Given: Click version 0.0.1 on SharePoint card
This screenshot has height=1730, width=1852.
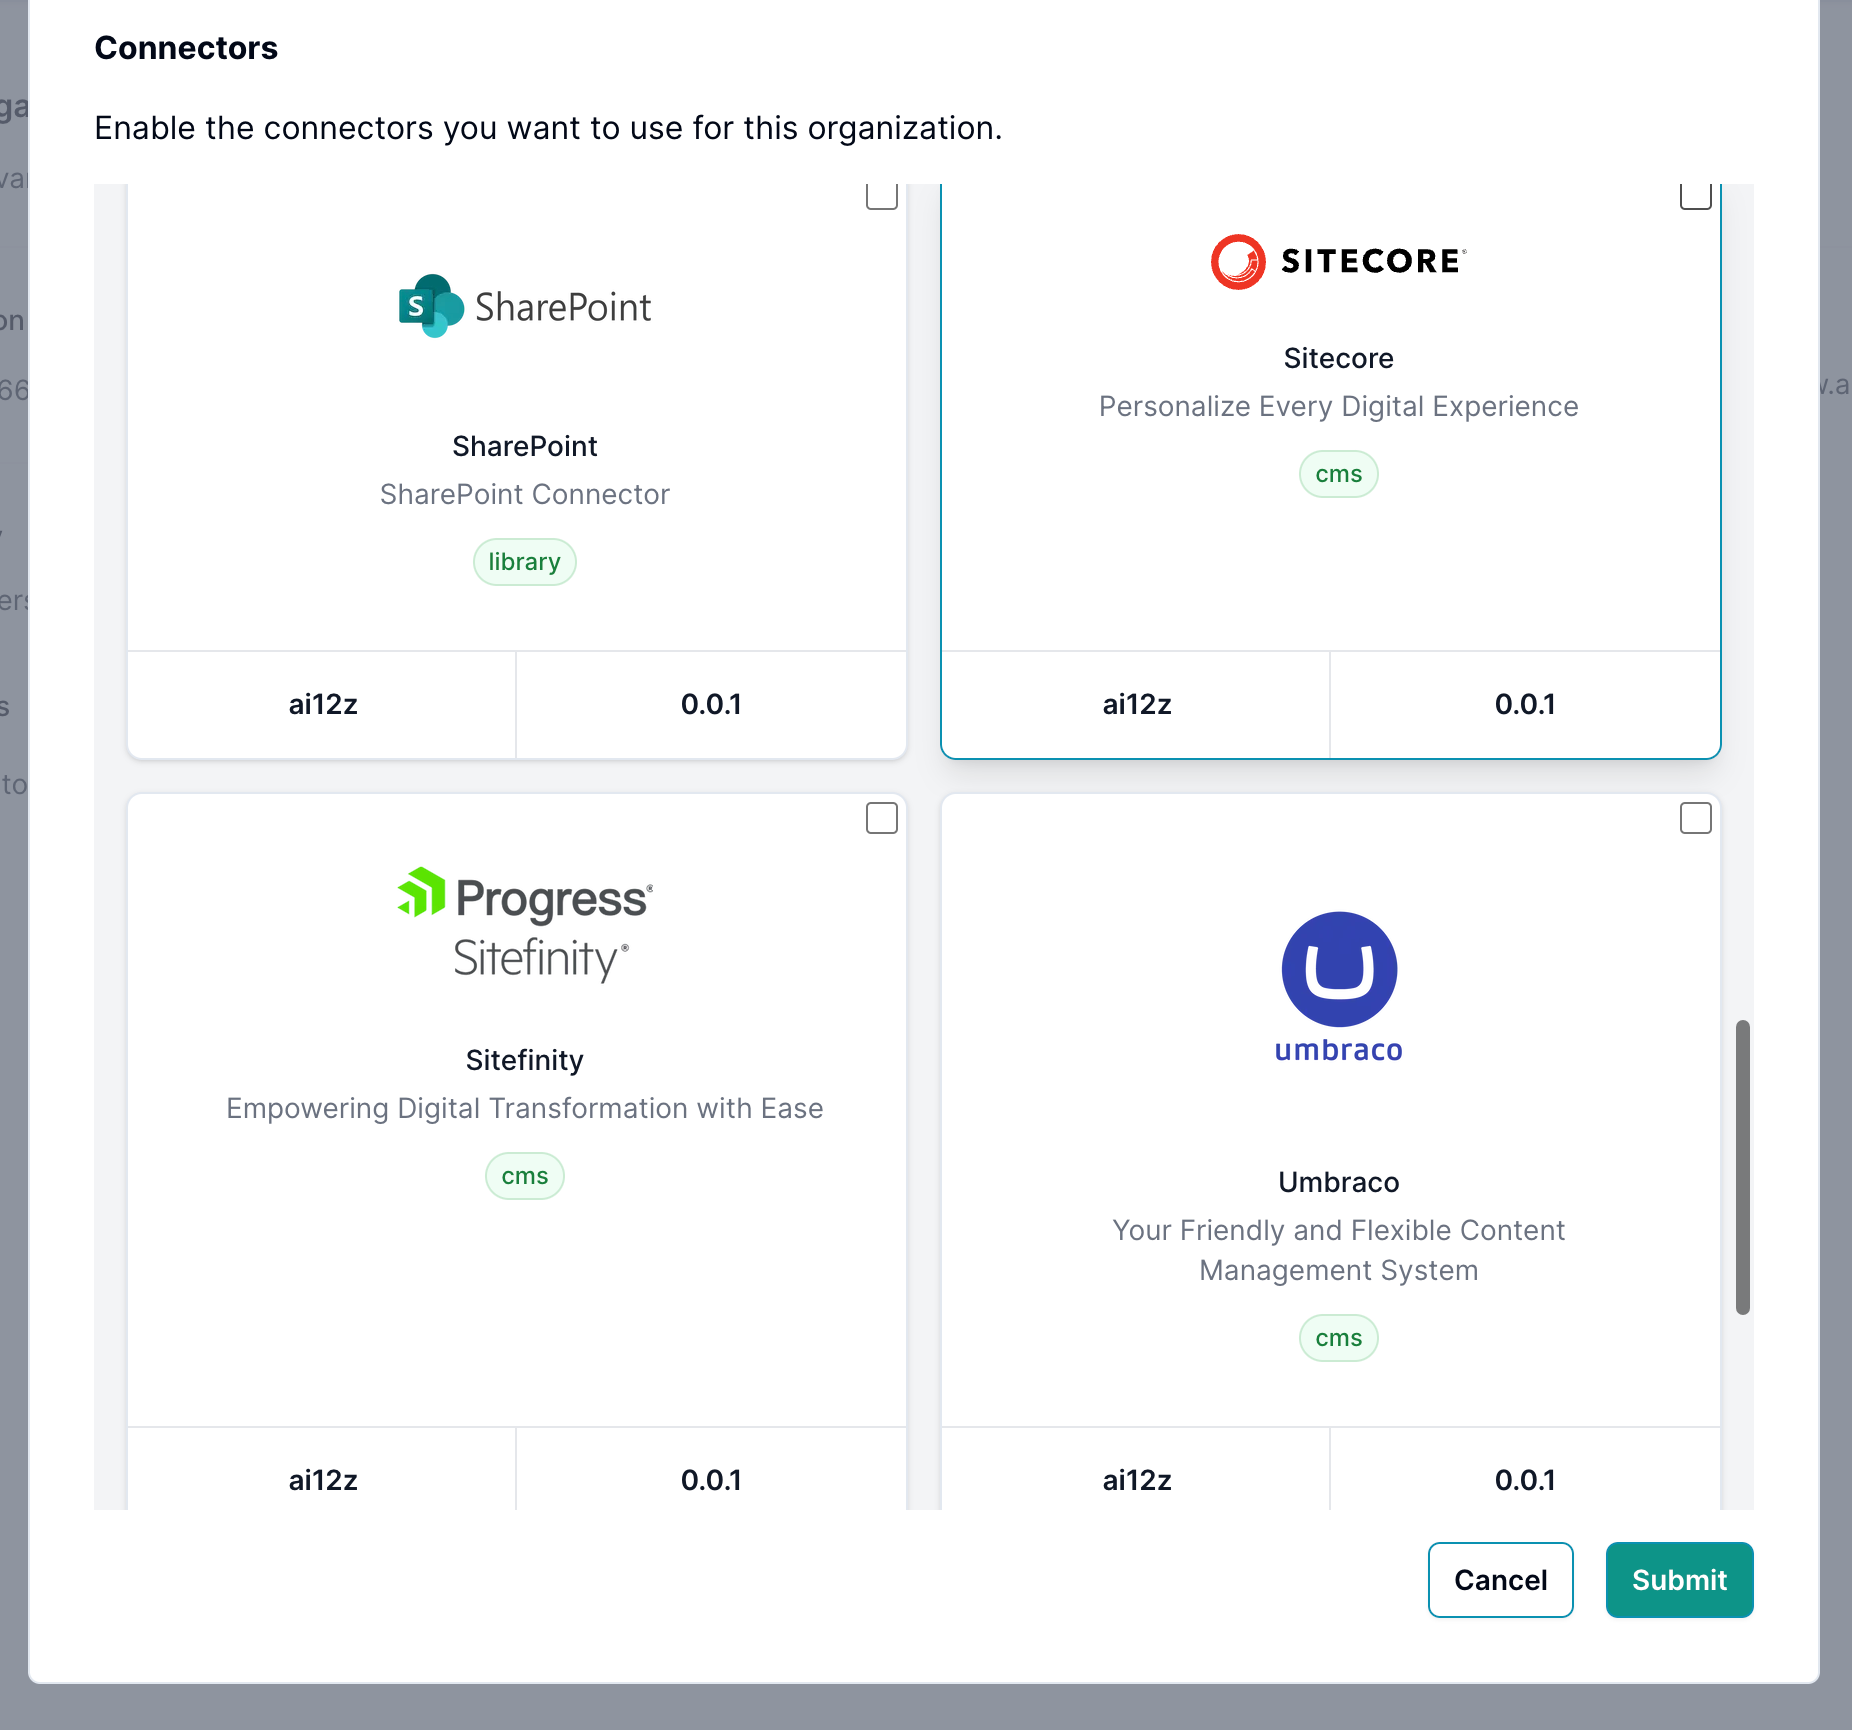Looking at the screenshot, I should (x=711, y=704).
